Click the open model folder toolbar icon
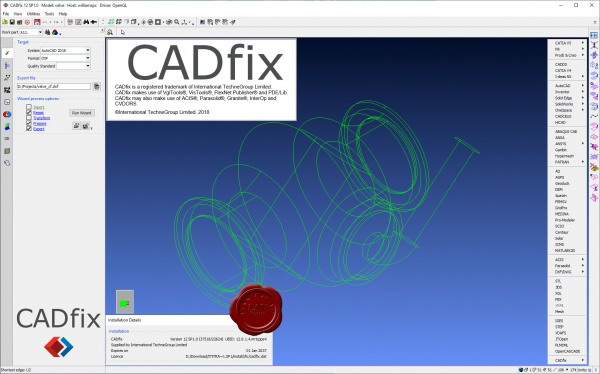 [5, 22]
